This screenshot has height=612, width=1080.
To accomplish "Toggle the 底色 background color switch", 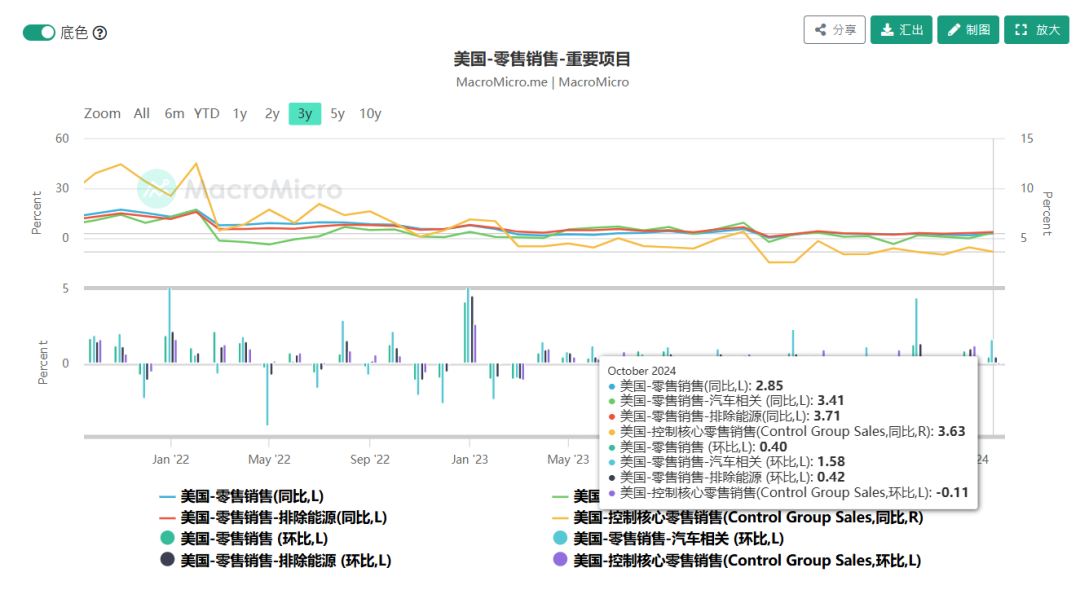I will pyautogui.click(x=39, y=33).
